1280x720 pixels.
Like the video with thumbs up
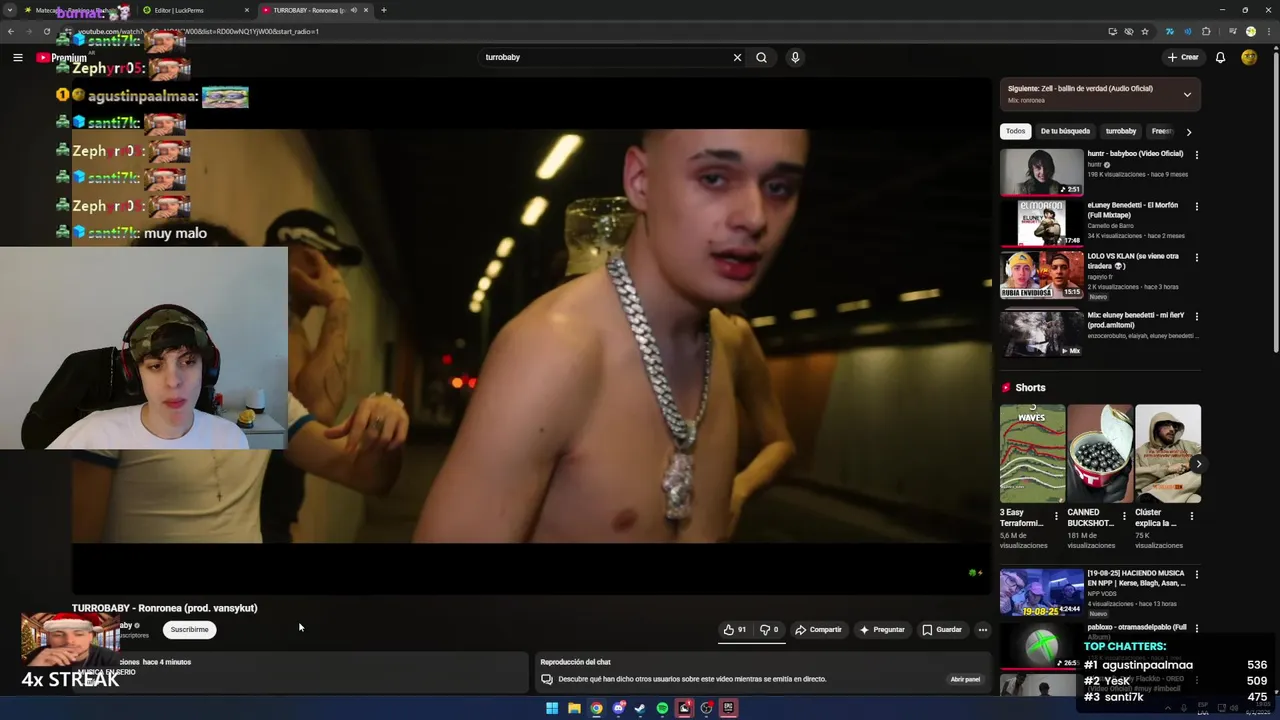[x=735, y=629]
